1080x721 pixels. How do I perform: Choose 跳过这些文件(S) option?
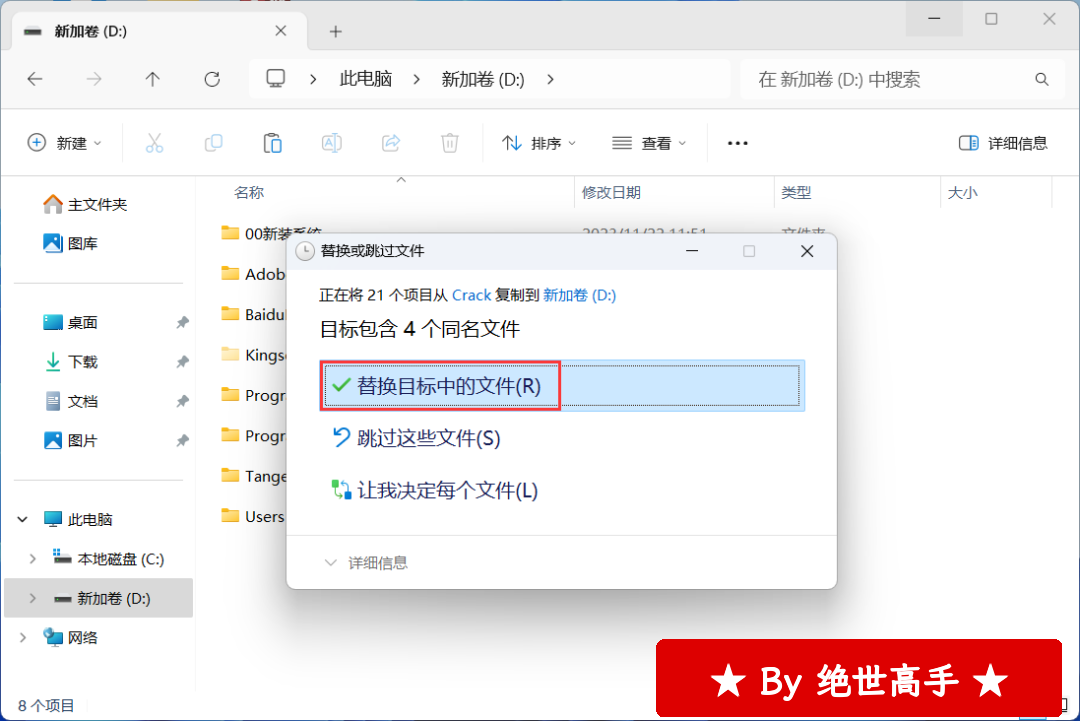point(428,438)
